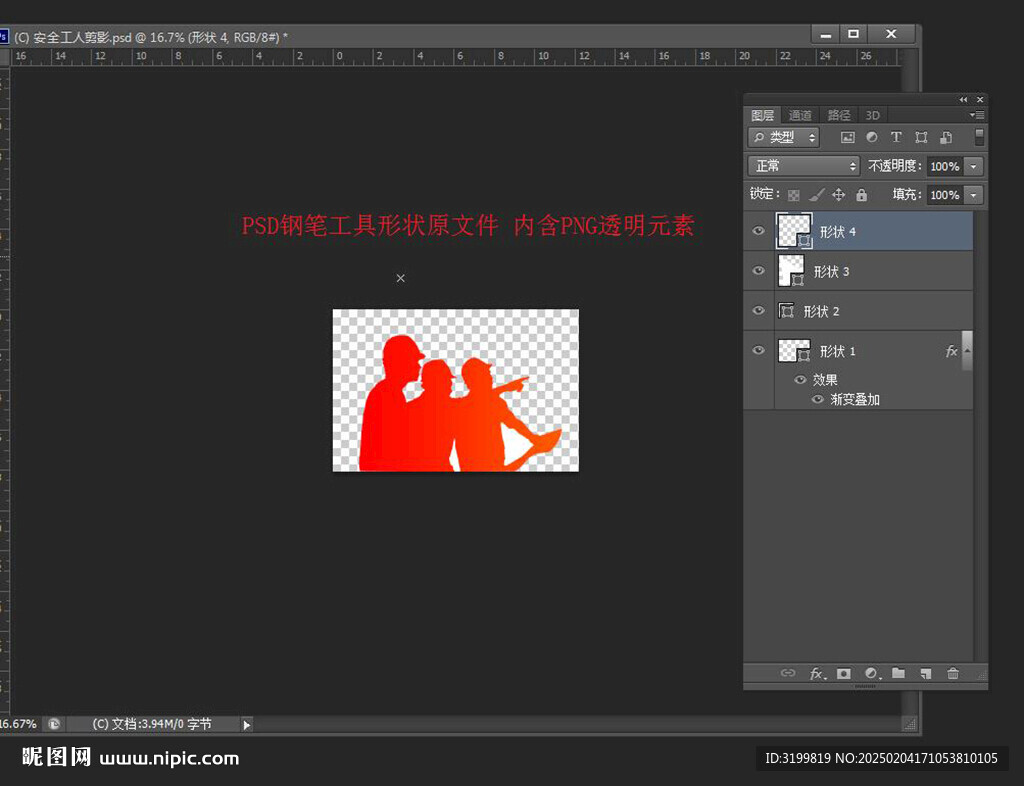1024x786 pixels.
Task: Create a new layer with the new-layer icon
Action: (x=926, y=674)
